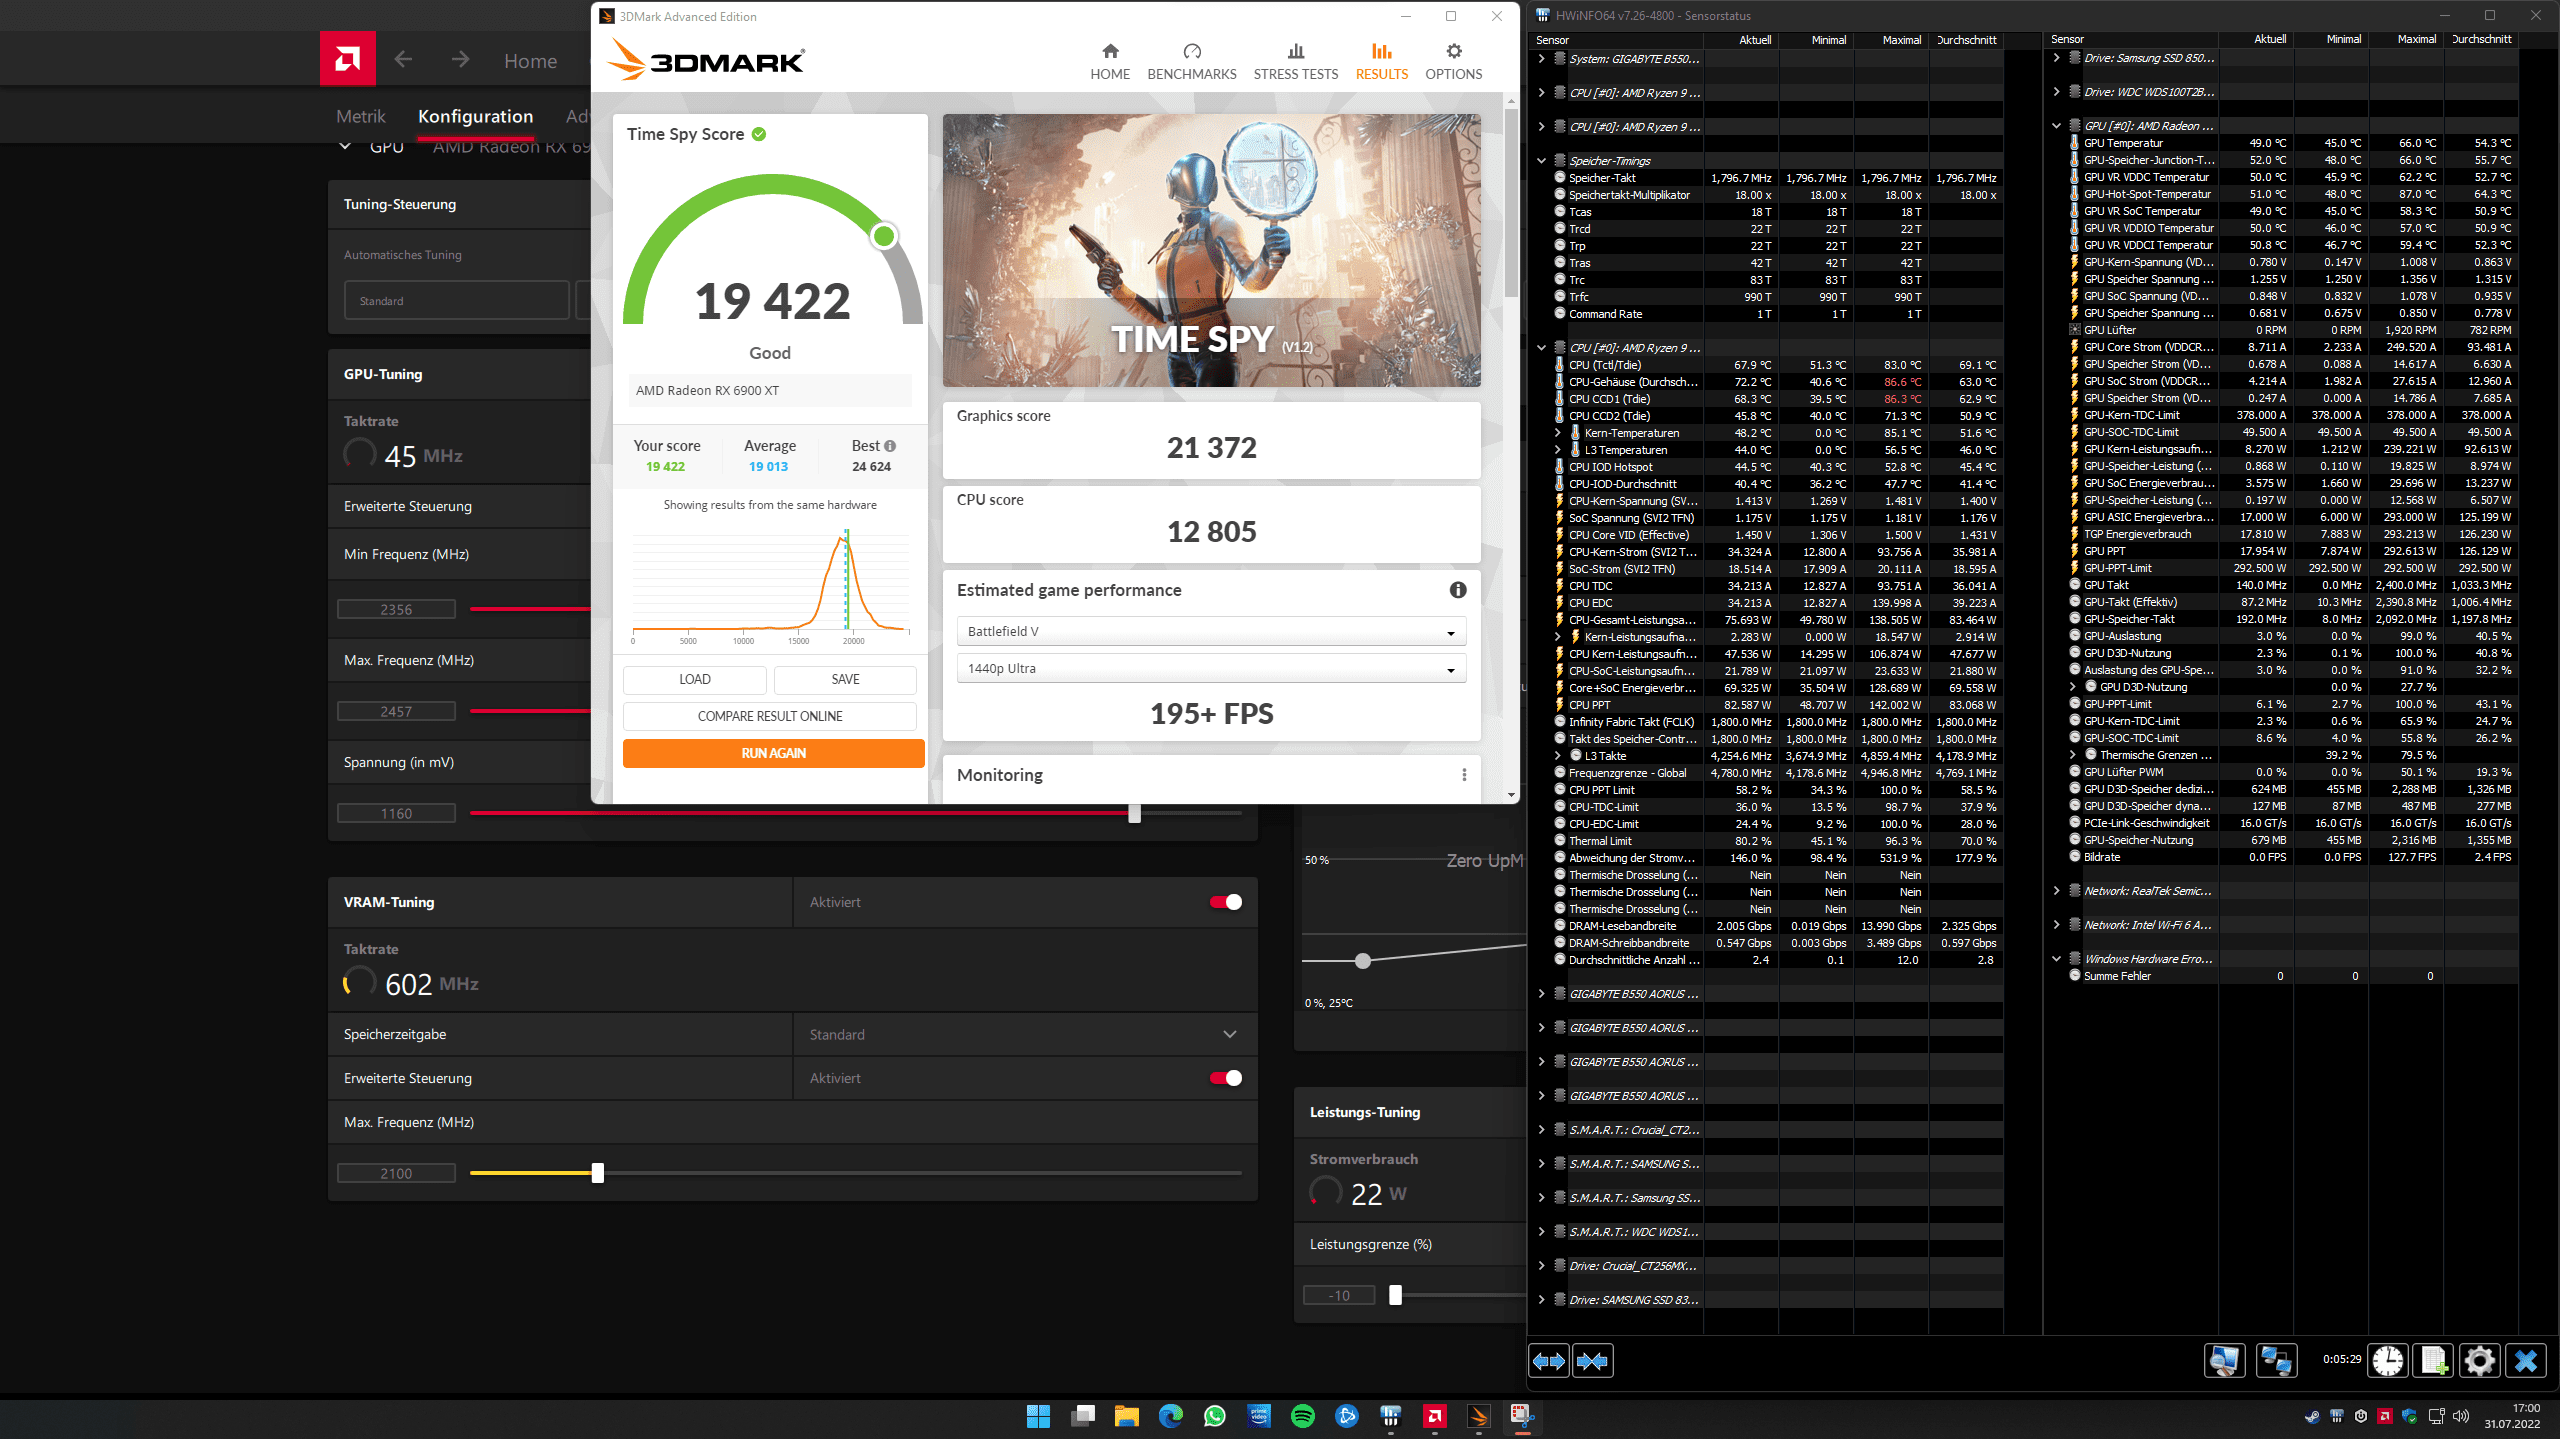Adjust Spannung (in mV) slider handle
2560x1439 pixels.
[x=1134, y=813]
